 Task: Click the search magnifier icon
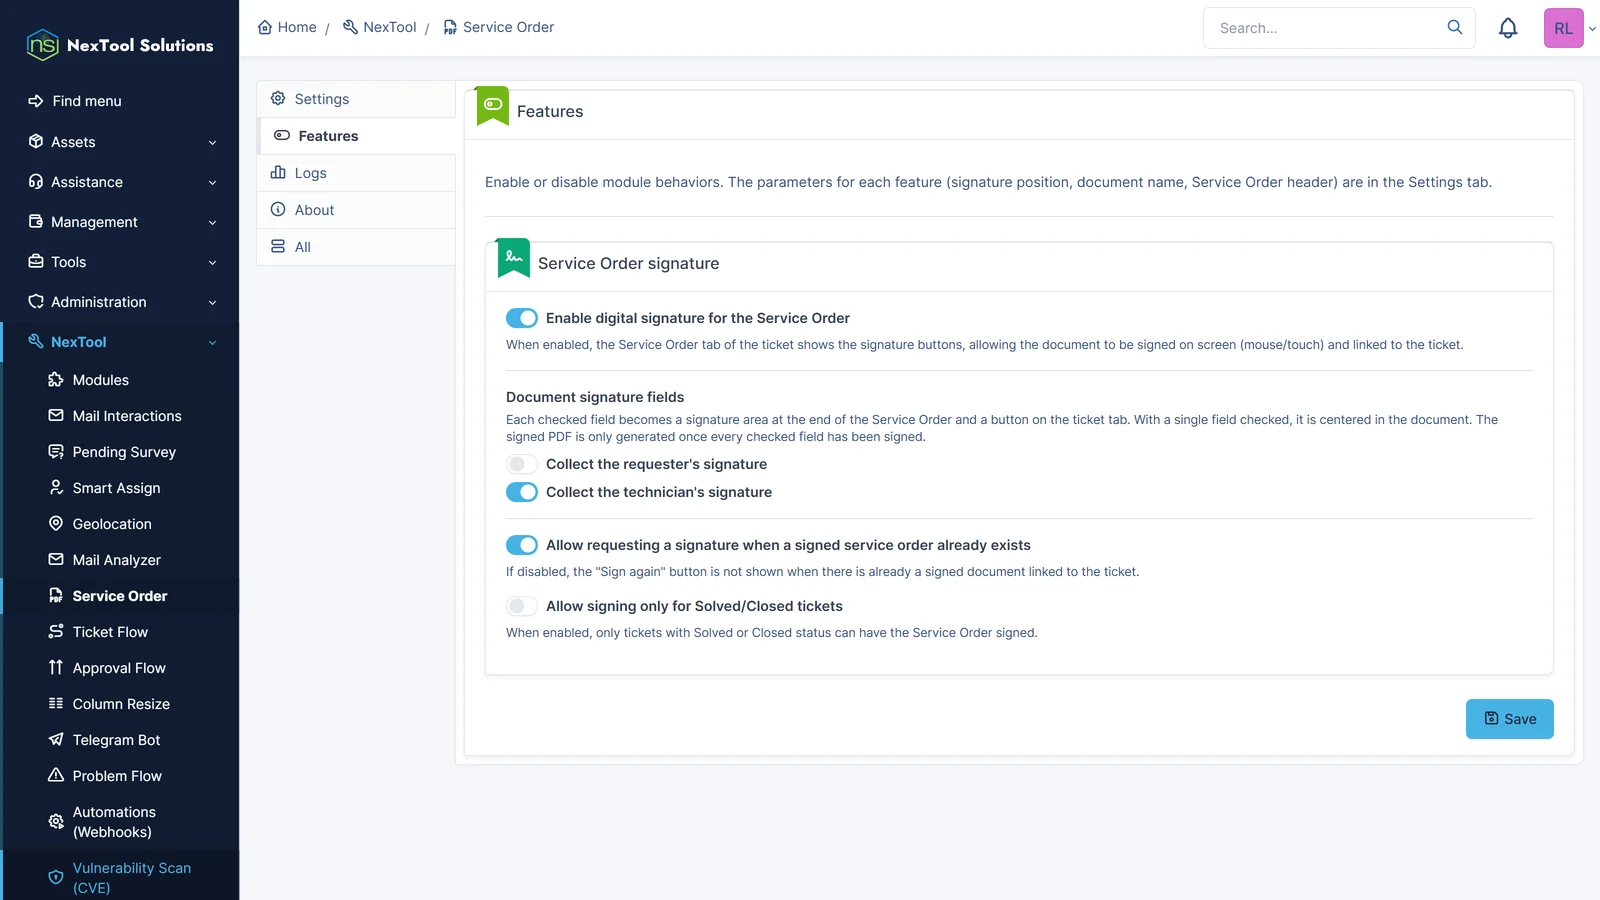point(1455,27)
